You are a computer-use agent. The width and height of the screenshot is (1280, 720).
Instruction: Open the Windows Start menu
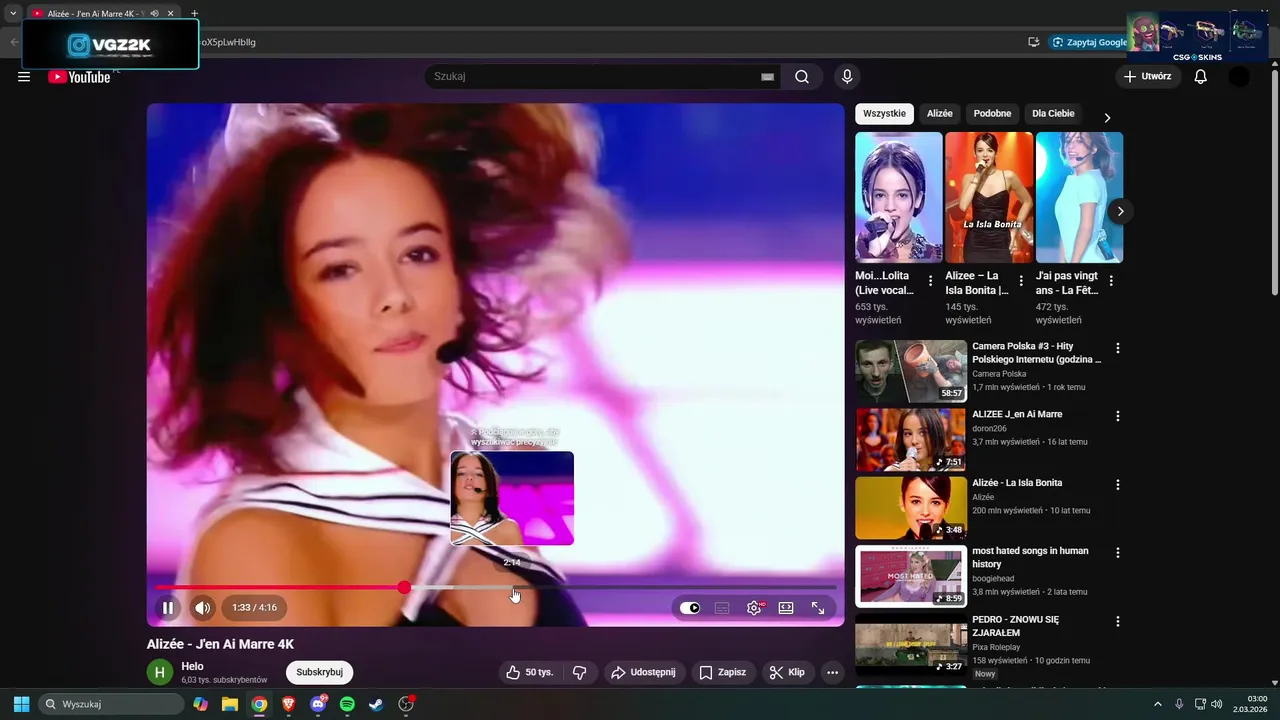point(21,704)
